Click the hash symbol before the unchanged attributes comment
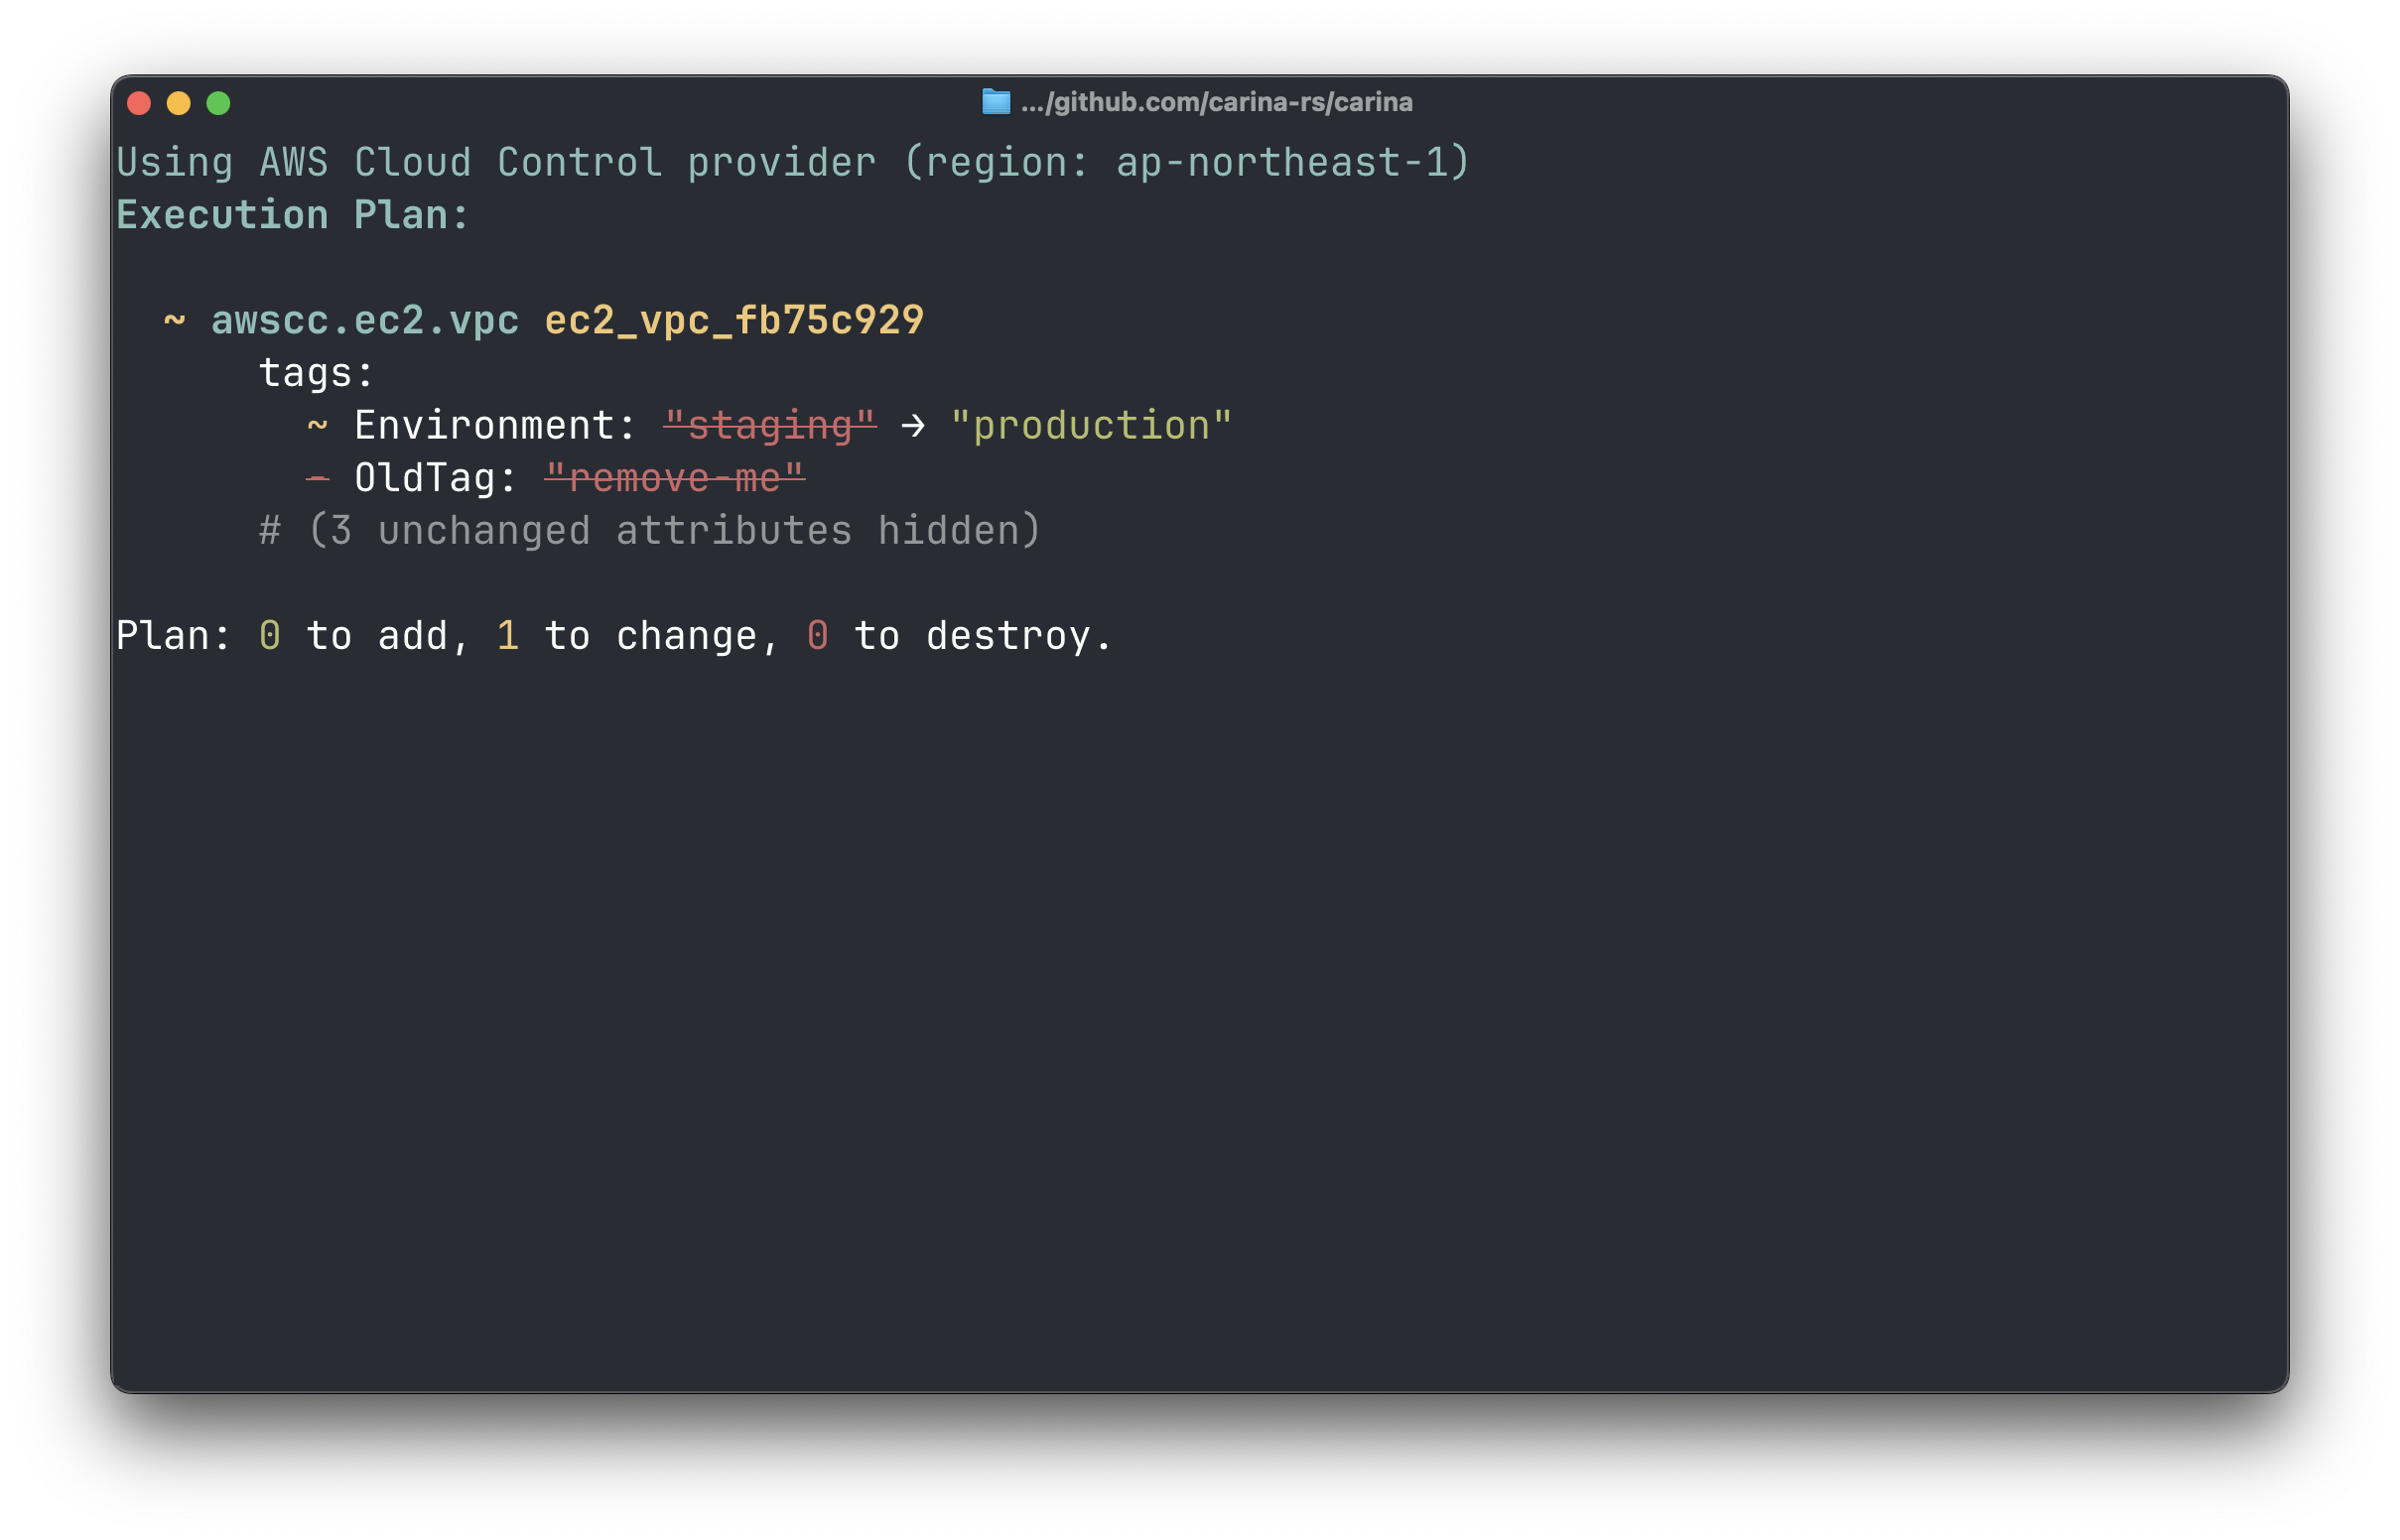 pyautogui.click(x=270, y=531)
